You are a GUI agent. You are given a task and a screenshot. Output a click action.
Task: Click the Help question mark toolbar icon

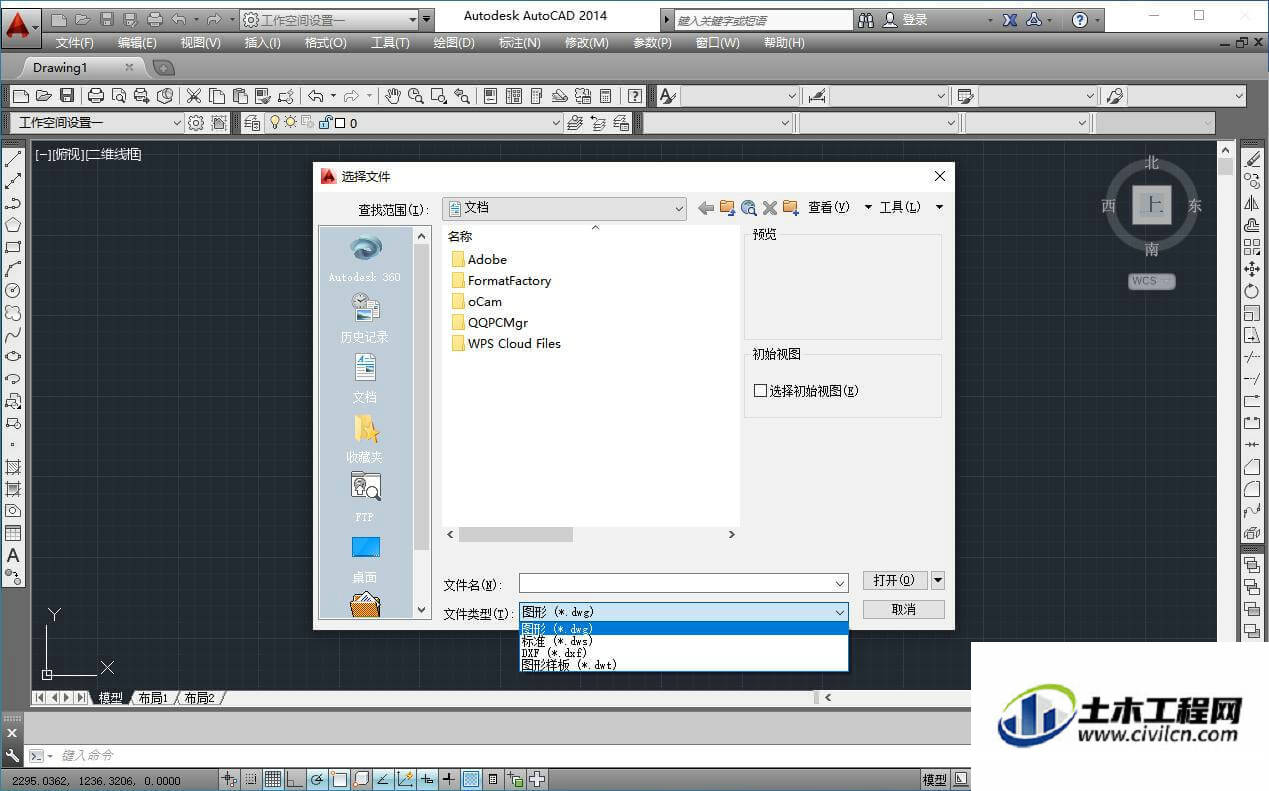pyautogui.click(x=635, y=96)
